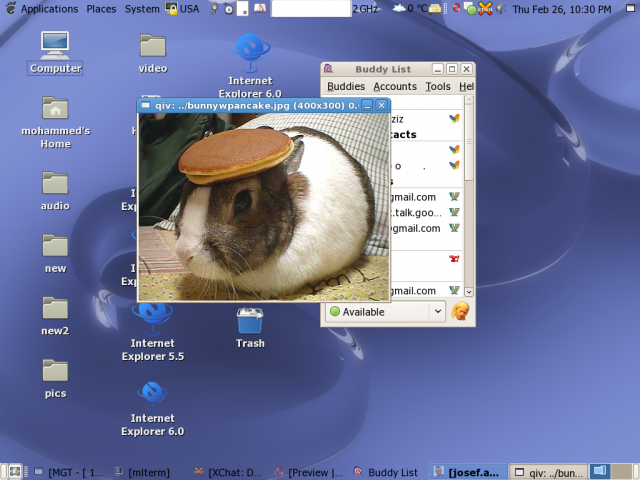Click the Yahoo protocol icon in Buddy List
Image resolution: width=640 pixels, height=480 pixels.
[x=454, y=258]
